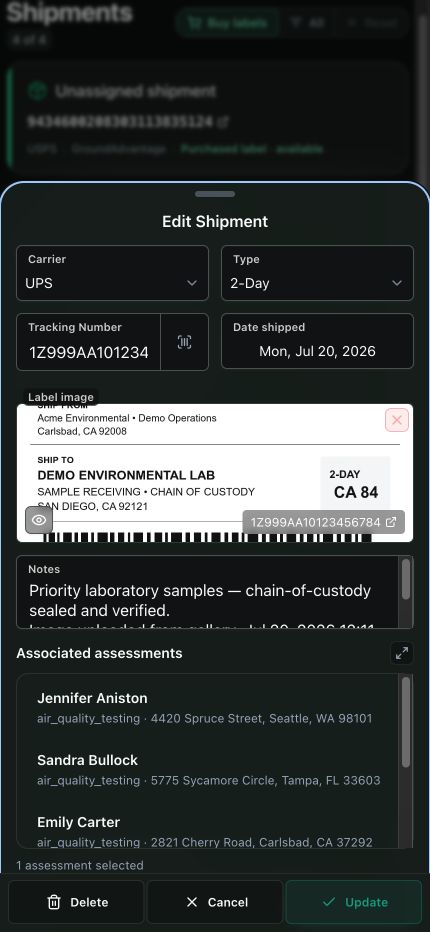Select the Jennifer Aniston assessment
This screenshot has height=932, width=430.
[209, 707]
